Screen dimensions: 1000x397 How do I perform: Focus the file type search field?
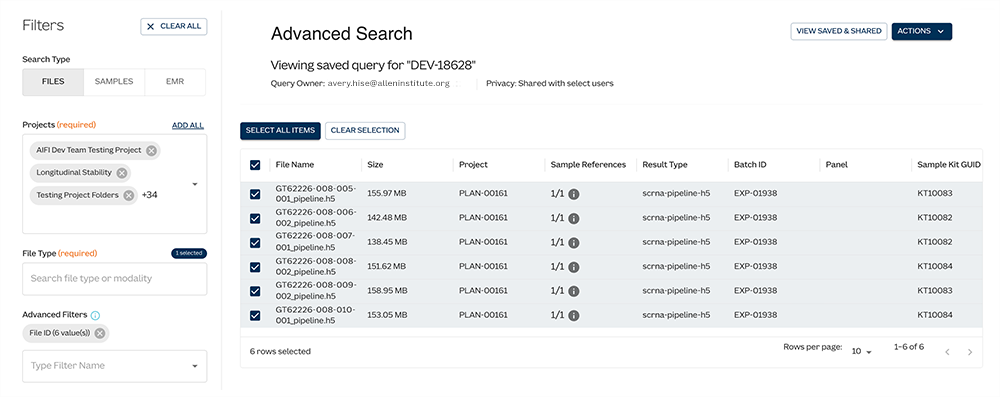pos(115,279)
